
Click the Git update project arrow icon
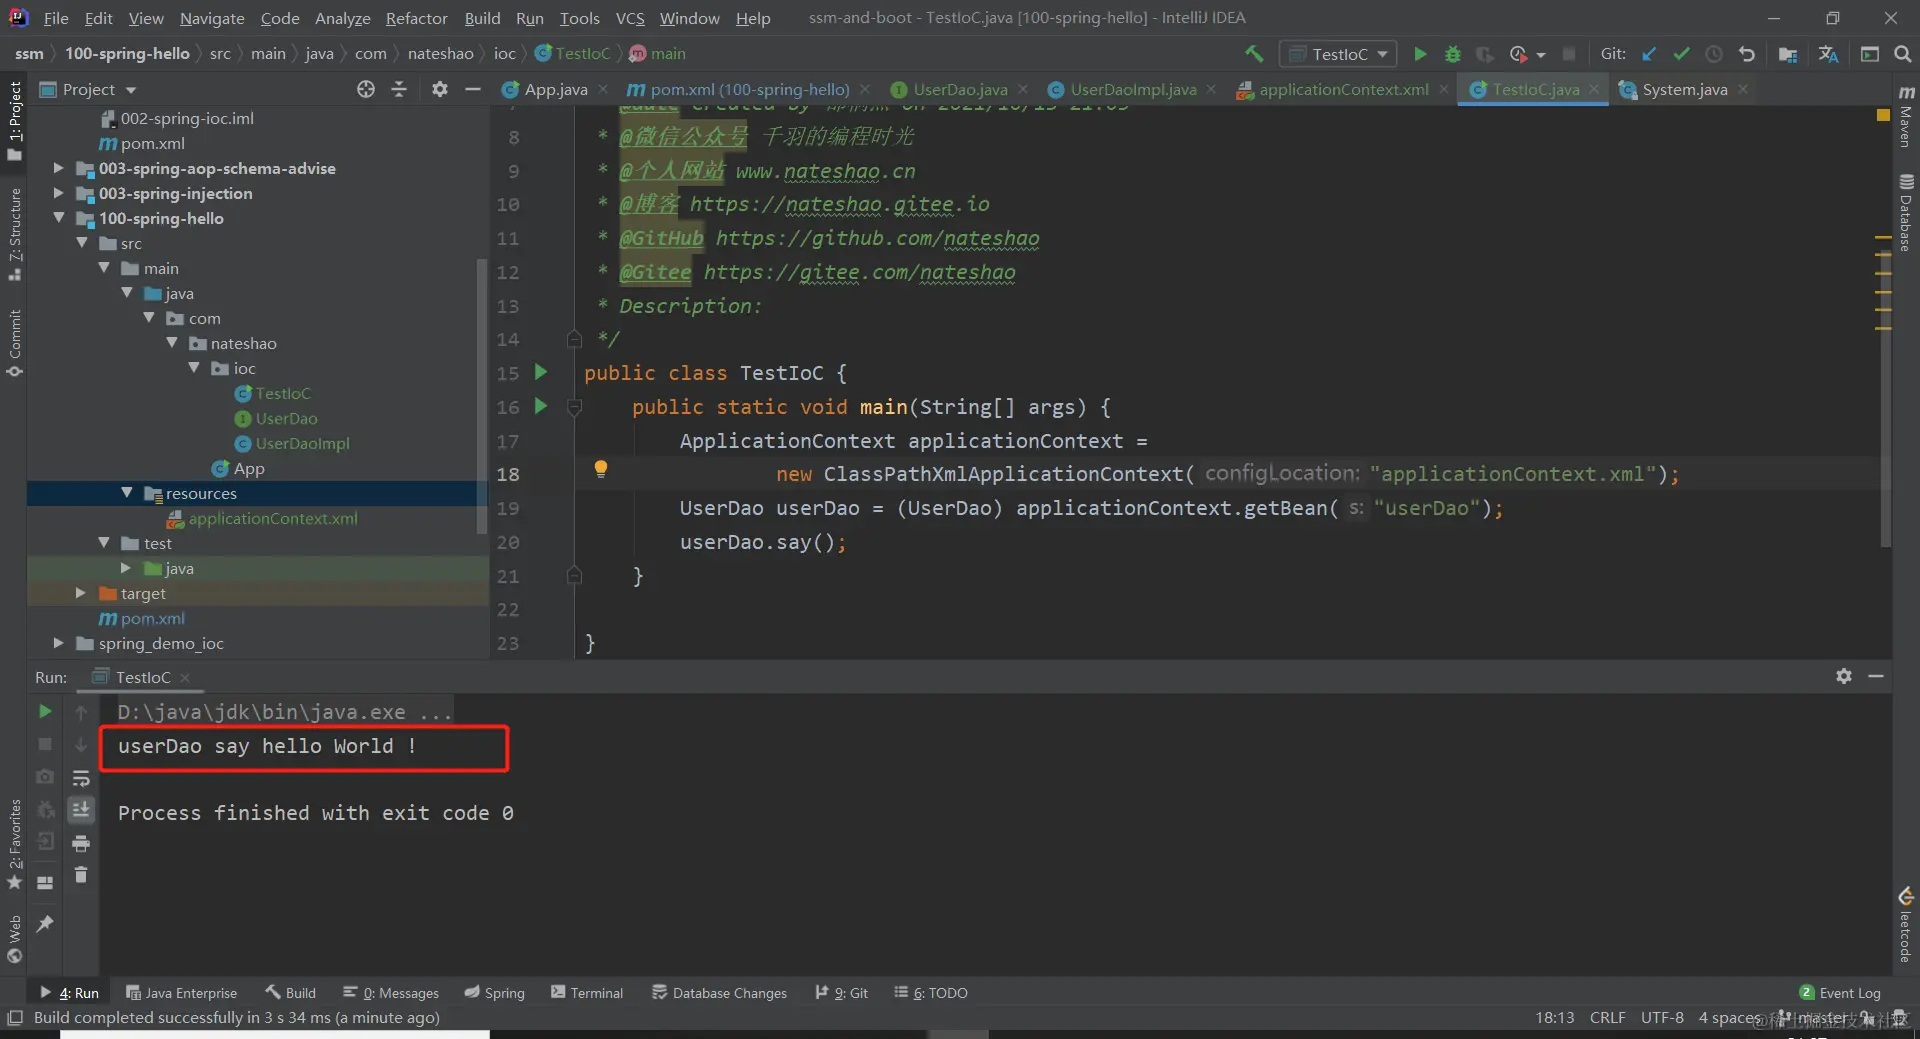coord(1650,54)
